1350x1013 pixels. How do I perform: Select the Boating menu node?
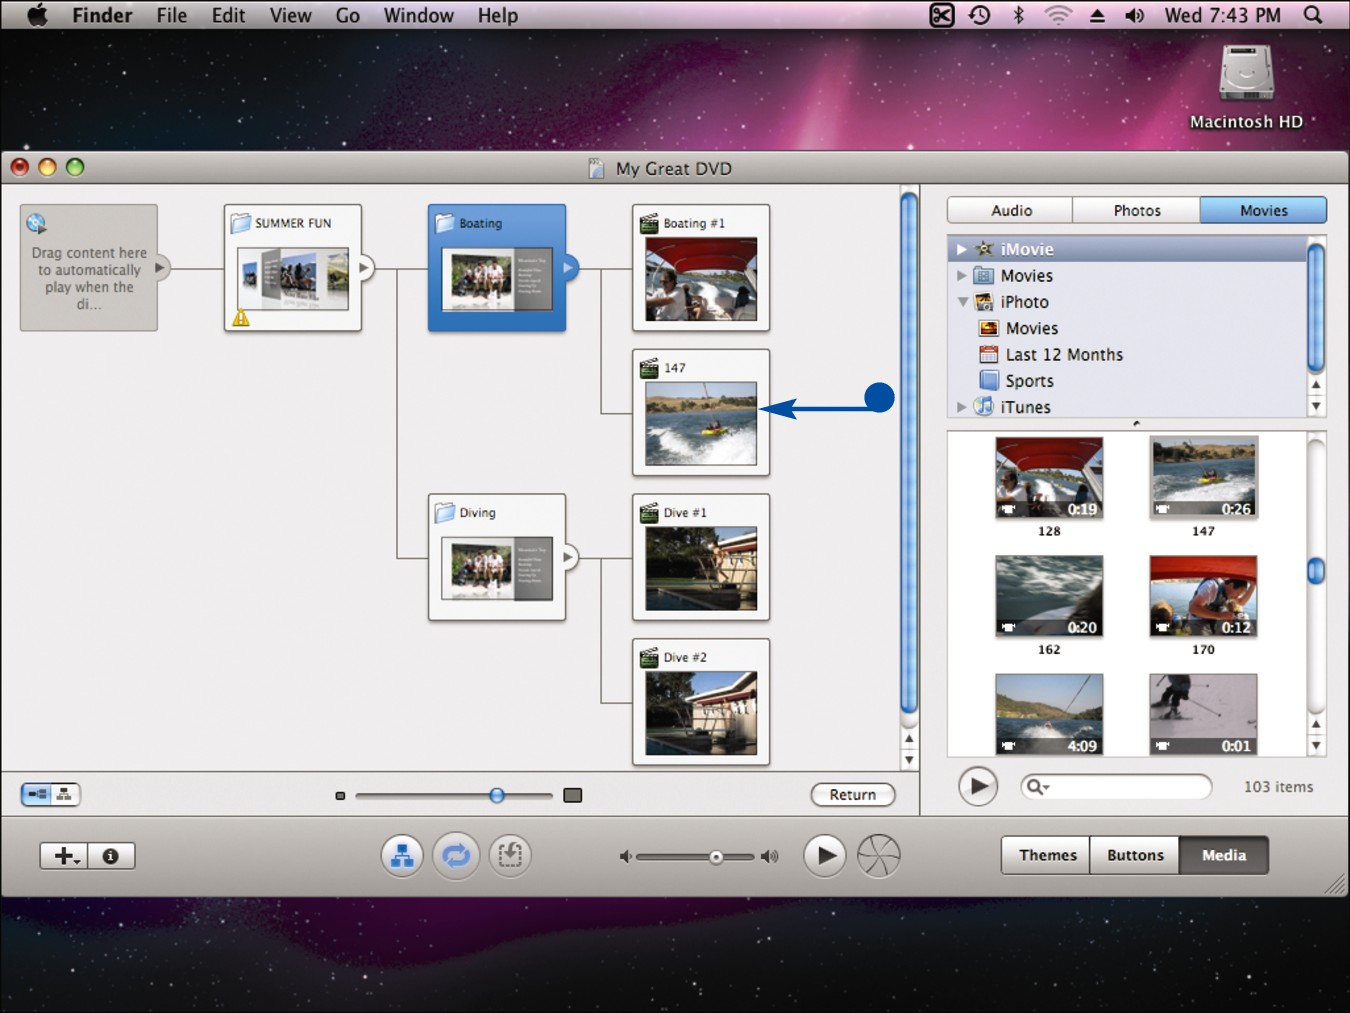tap(497, 268)
